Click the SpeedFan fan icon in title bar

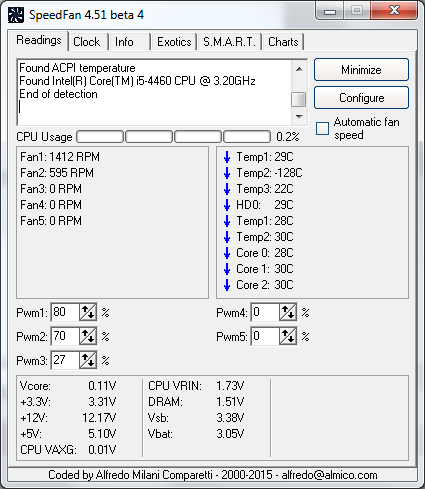16,15
